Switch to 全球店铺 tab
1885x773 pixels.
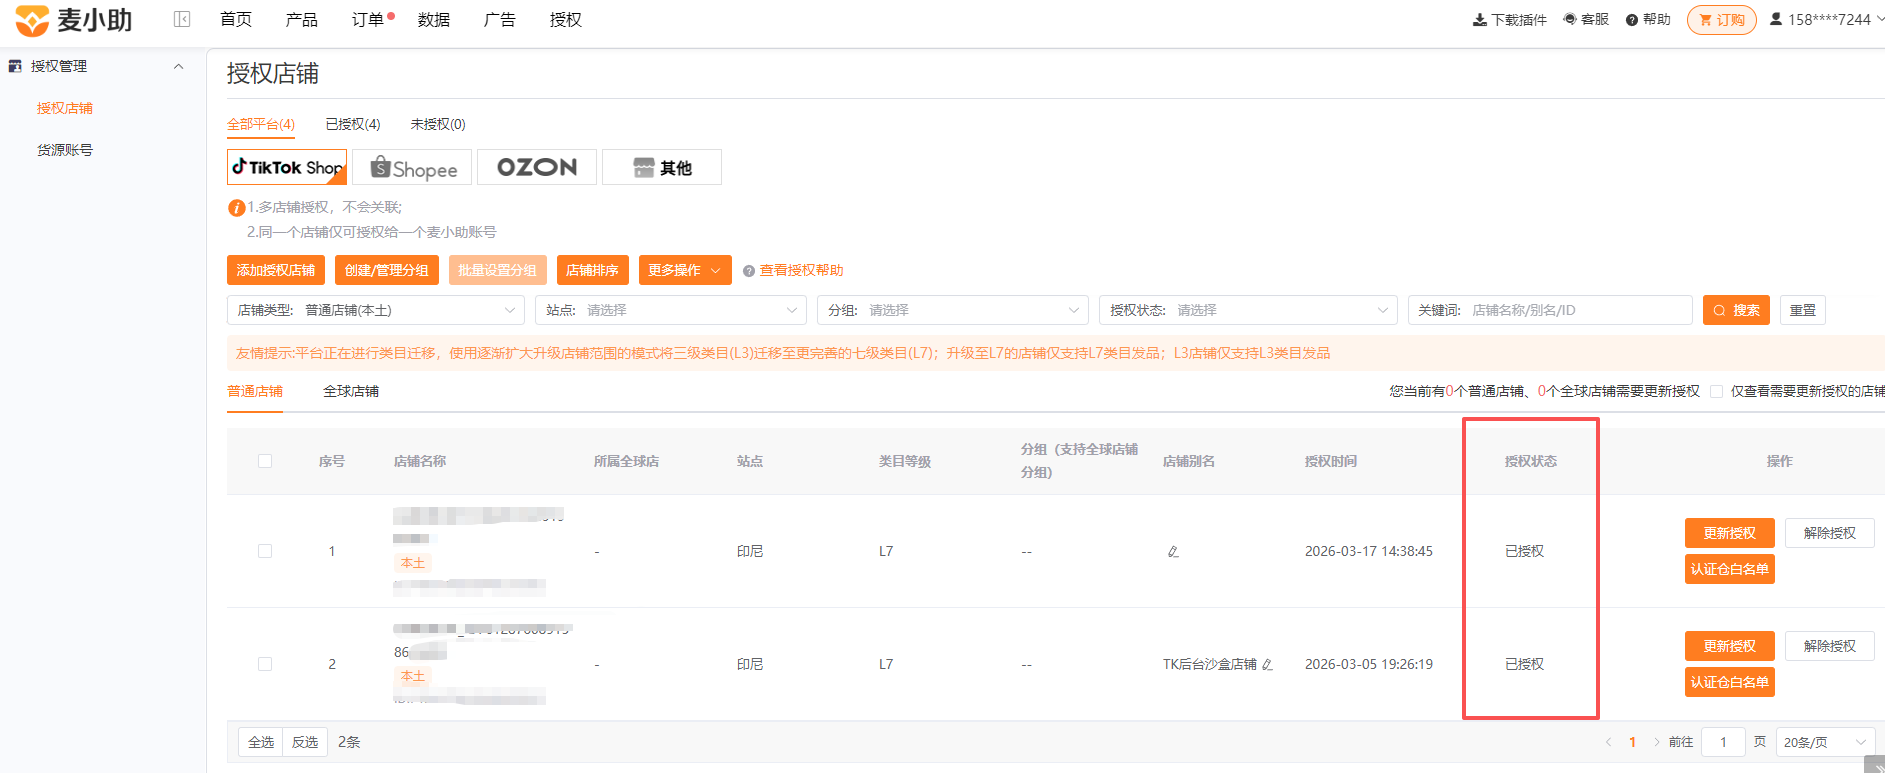351,391
